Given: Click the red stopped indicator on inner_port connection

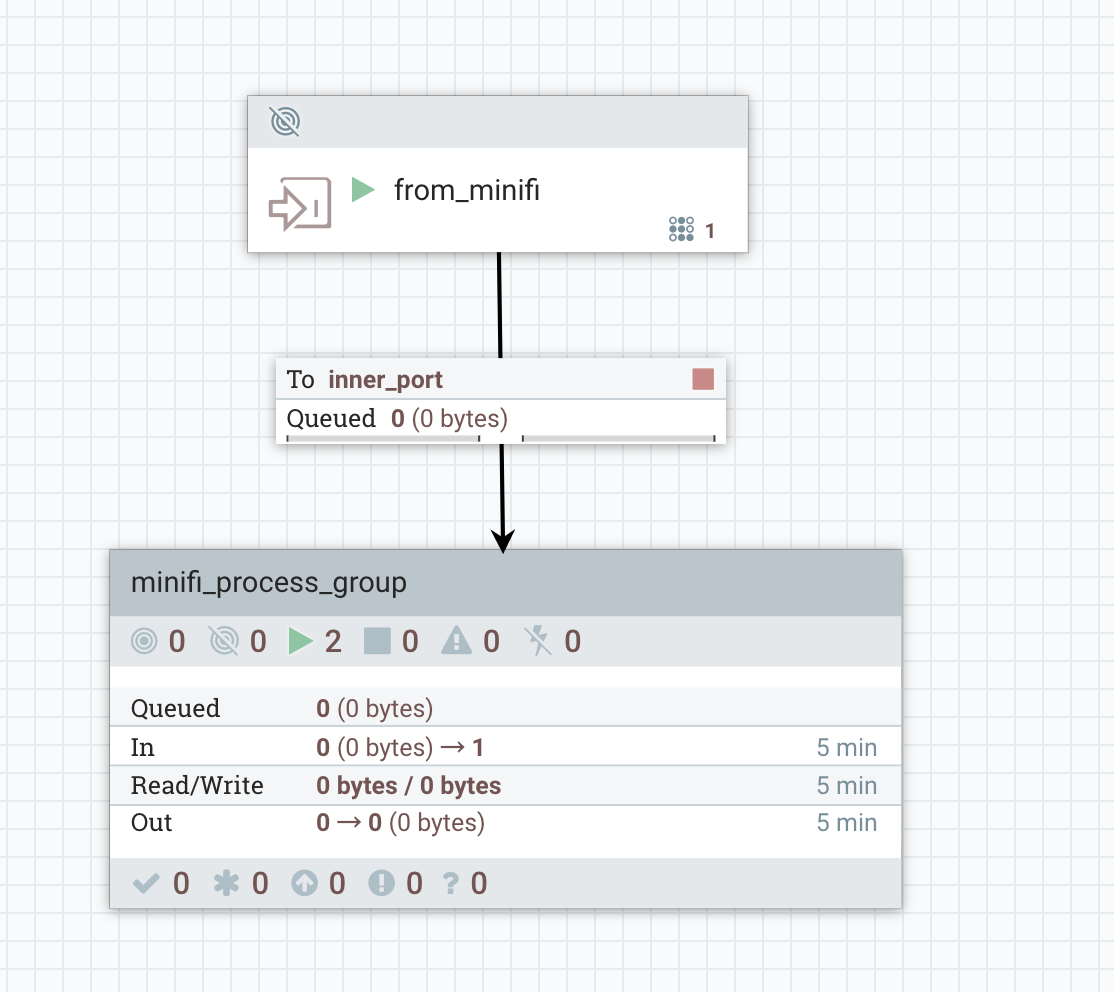Looking at the screenshot, I should [x=703, y=379].
